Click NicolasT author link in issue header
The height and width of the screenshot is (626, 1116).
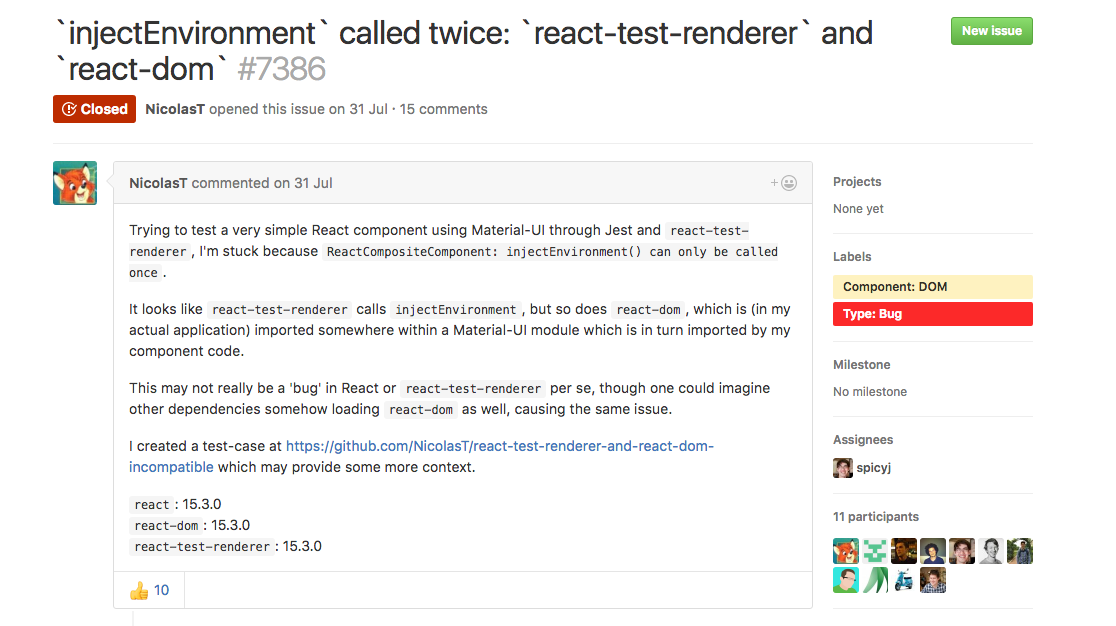click(x=175, y=109)
